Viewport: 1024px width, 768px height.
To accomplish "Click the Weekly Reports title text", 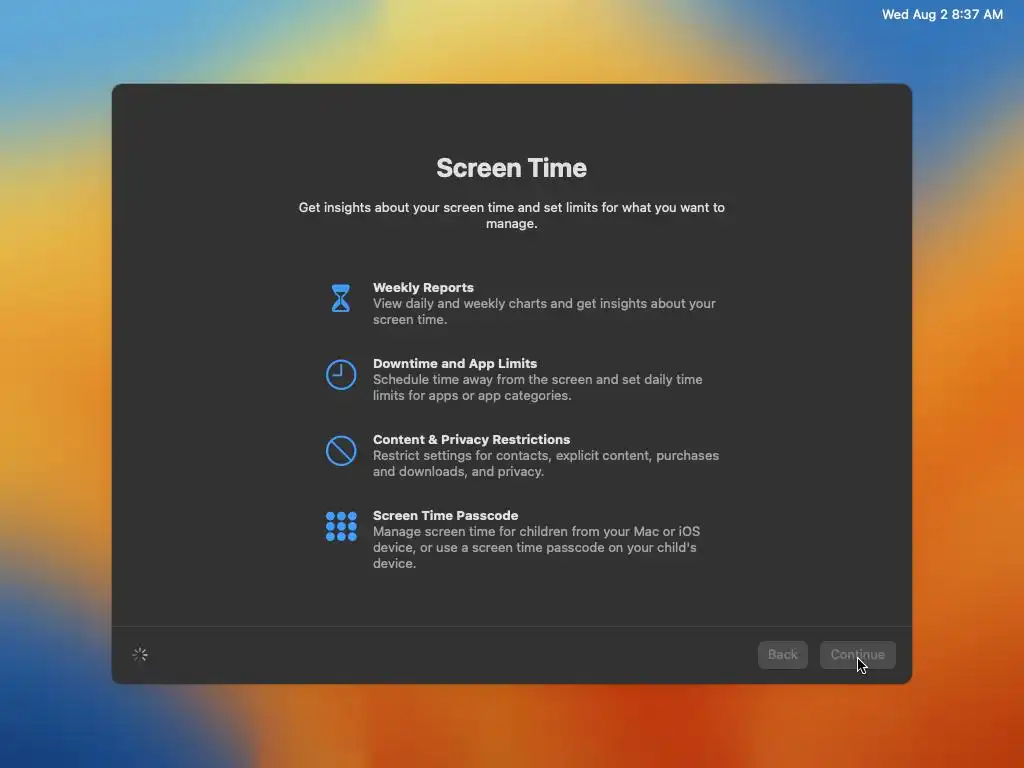I will pos(423,287).
